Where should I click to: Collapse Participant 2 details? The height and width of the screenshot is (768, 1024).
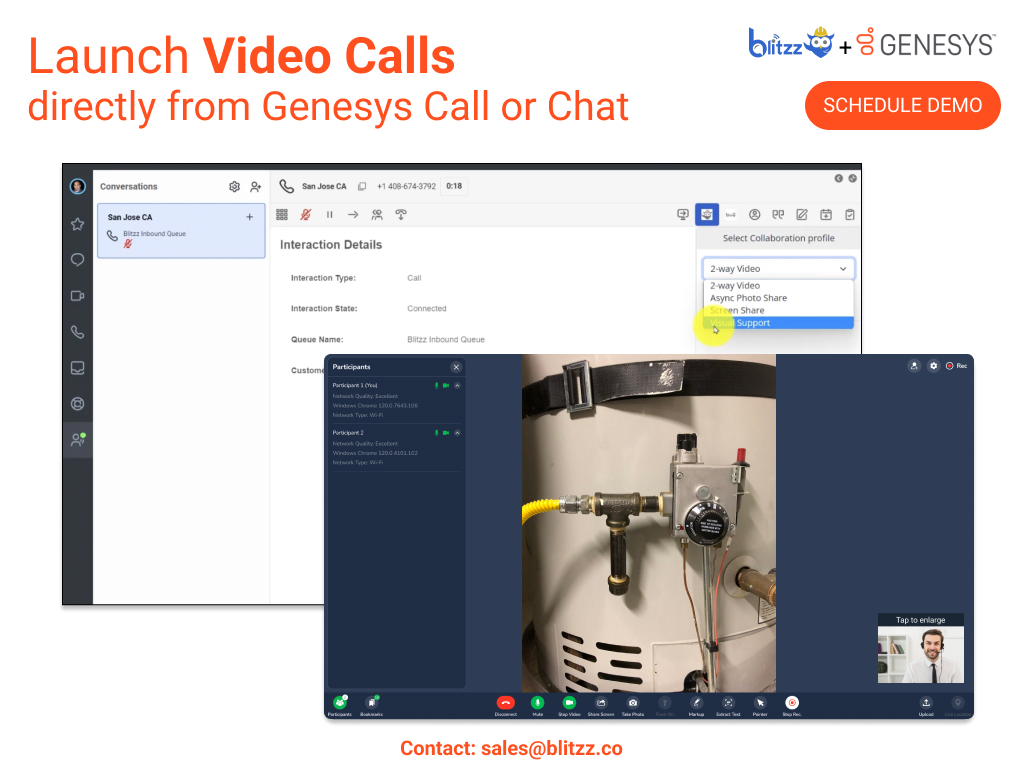click(457, 433)
